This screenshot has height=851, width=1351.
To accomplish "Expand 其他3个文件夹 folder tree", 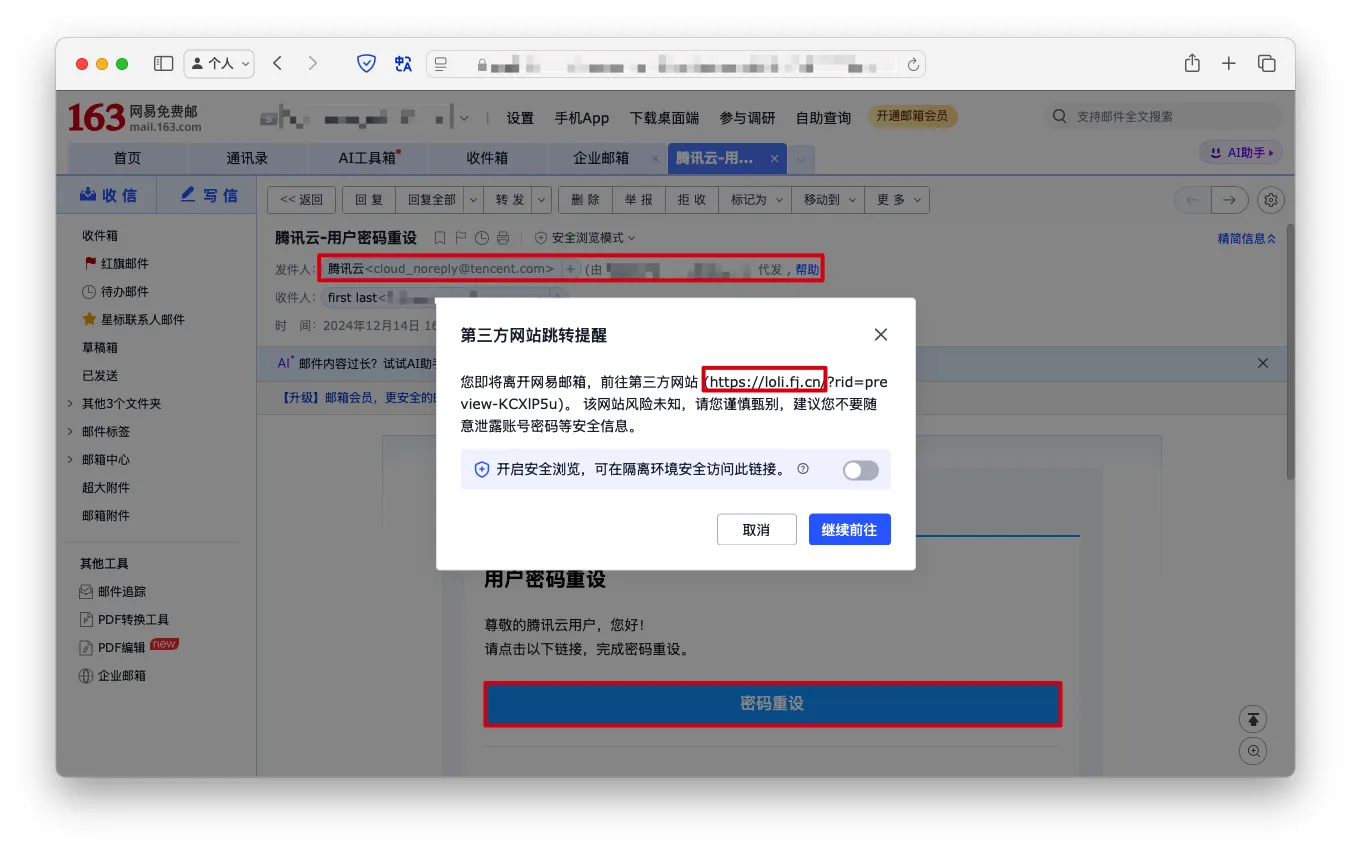I will point(70,404).
